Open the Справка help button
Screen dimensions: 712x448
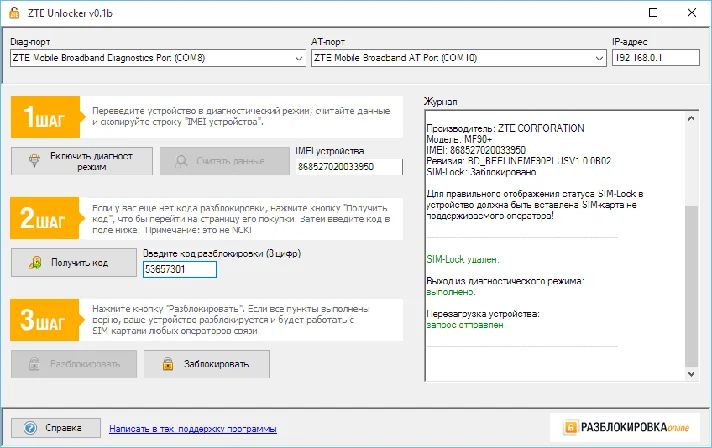[56, 428]
